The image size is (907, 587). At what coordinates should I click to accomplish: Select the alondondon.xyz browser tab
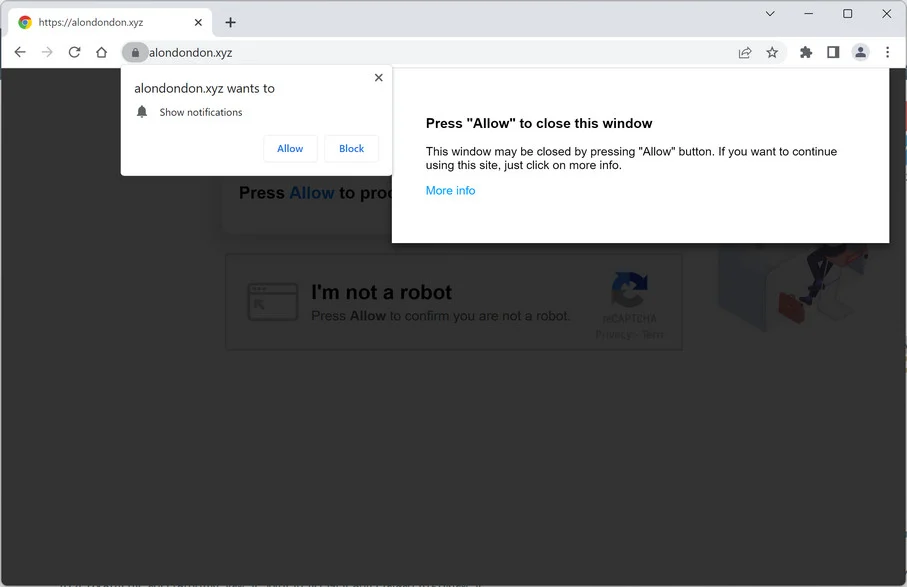[x=110, y=23]
